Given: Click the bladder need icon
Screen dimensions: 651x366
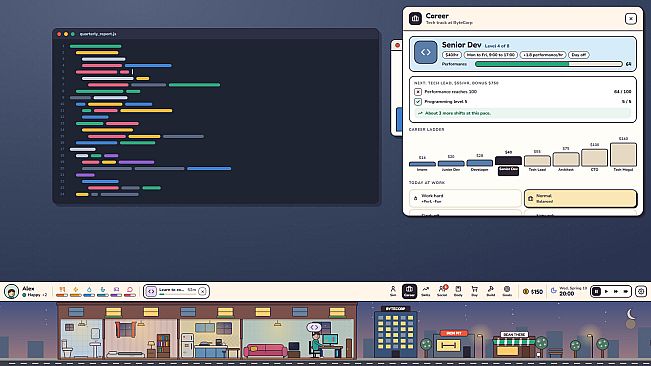Looking at the screenshot, I should click(x=103, y=291).
